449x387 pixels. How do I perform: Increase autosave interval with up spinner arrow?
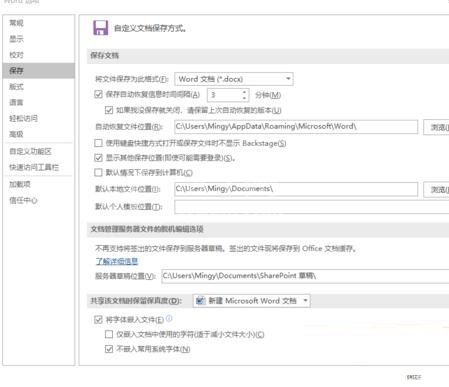coord(244,92)
